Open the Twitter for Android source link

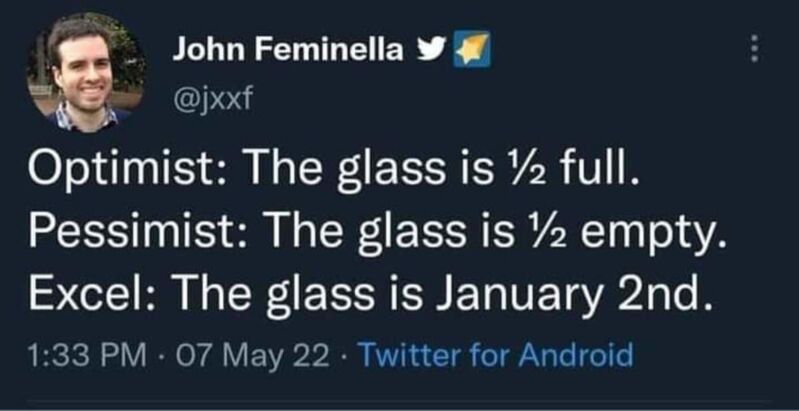tap(496, 354)
